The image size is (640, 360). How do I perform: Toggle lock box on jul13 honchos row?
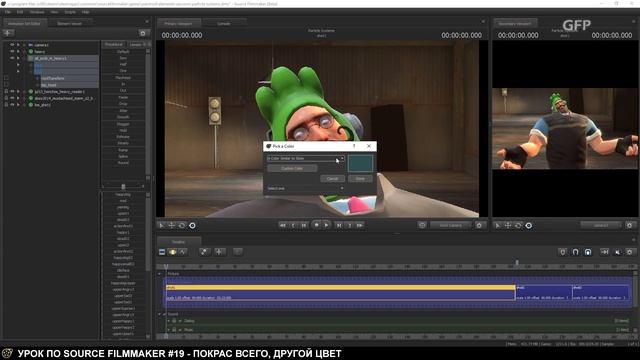(x=6, y=91)
